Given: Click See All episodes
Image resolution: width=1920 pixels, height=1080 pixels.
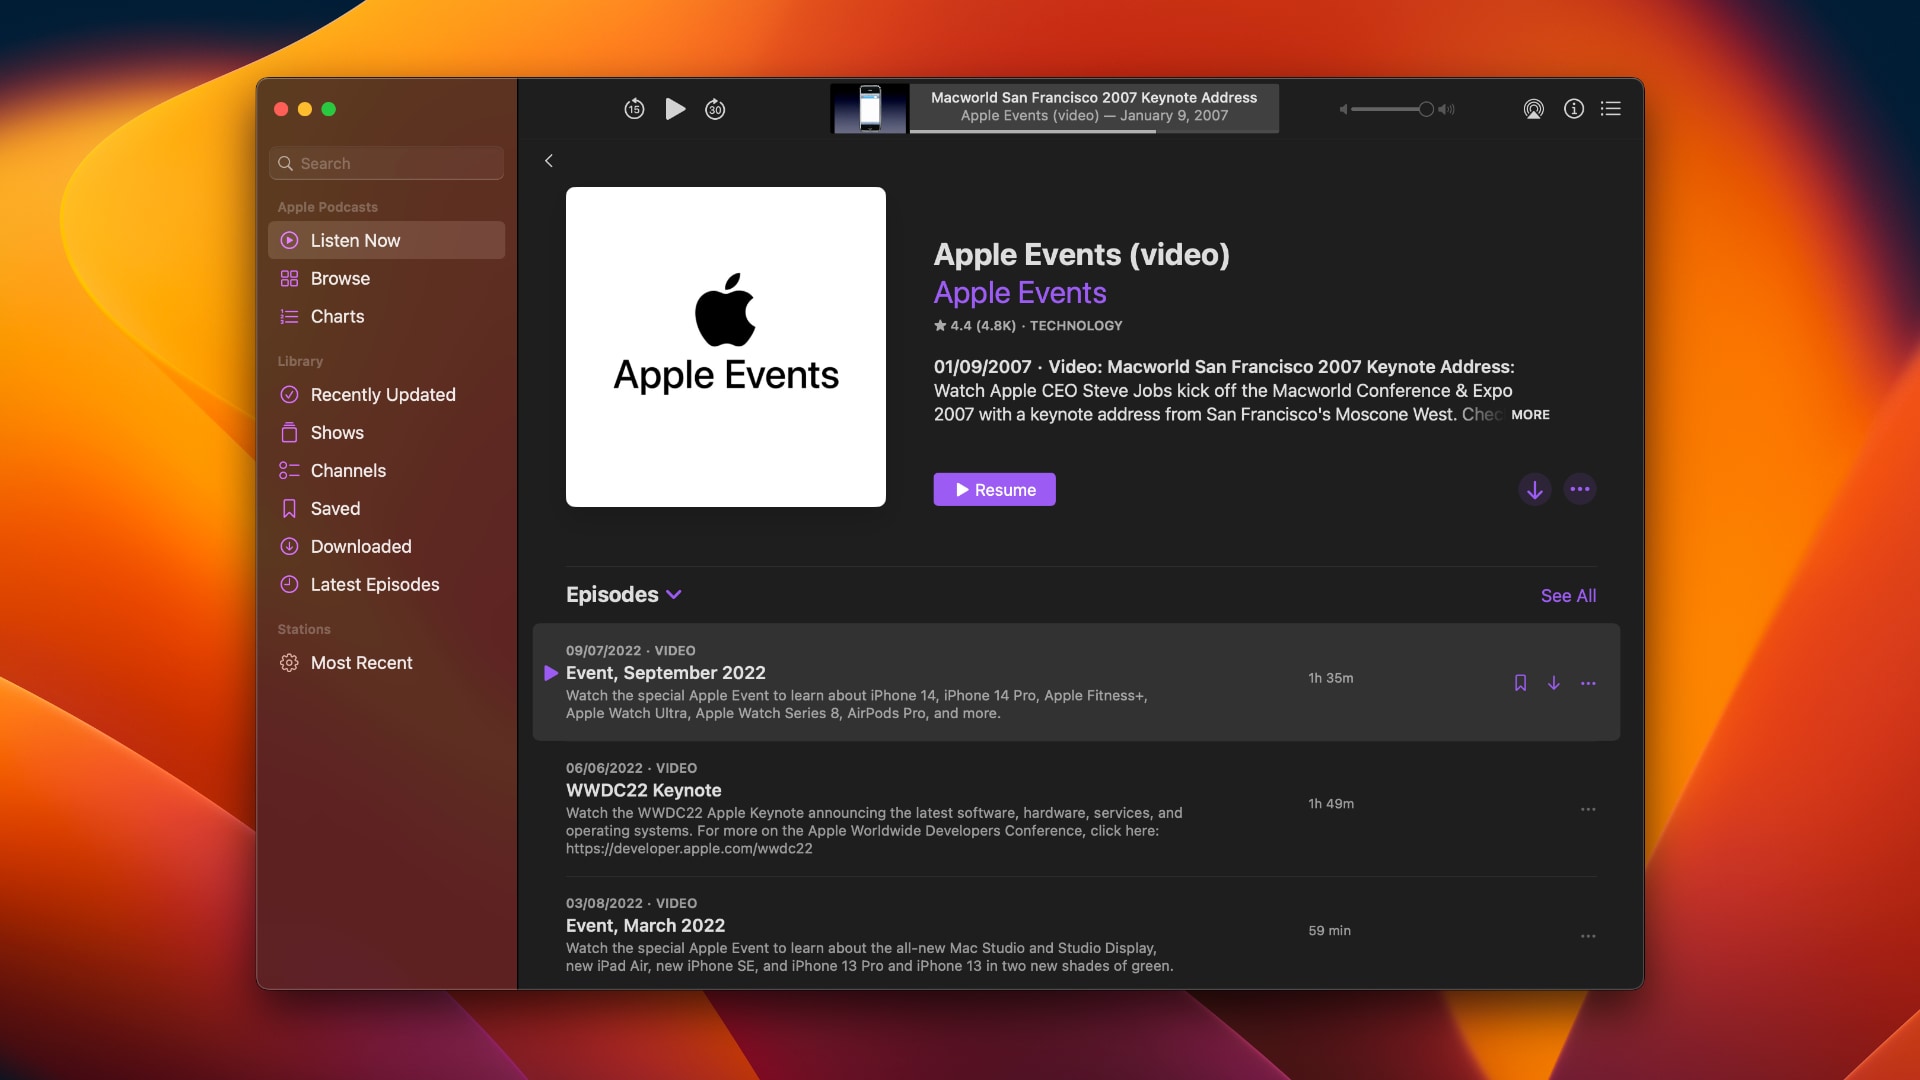Looking at the screenshot, I should 1568,595.
